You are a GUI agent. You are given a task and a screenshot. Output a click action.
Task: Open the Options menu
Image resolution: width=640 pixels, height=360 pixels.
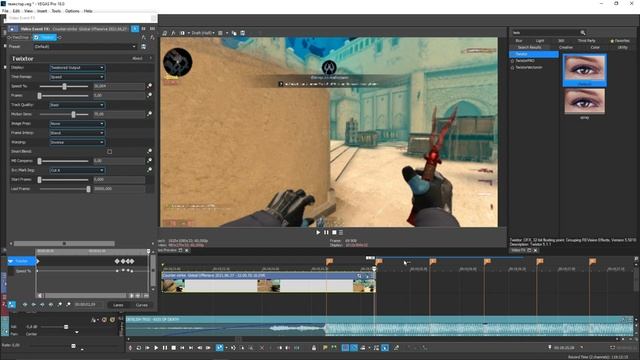[72, 11]
